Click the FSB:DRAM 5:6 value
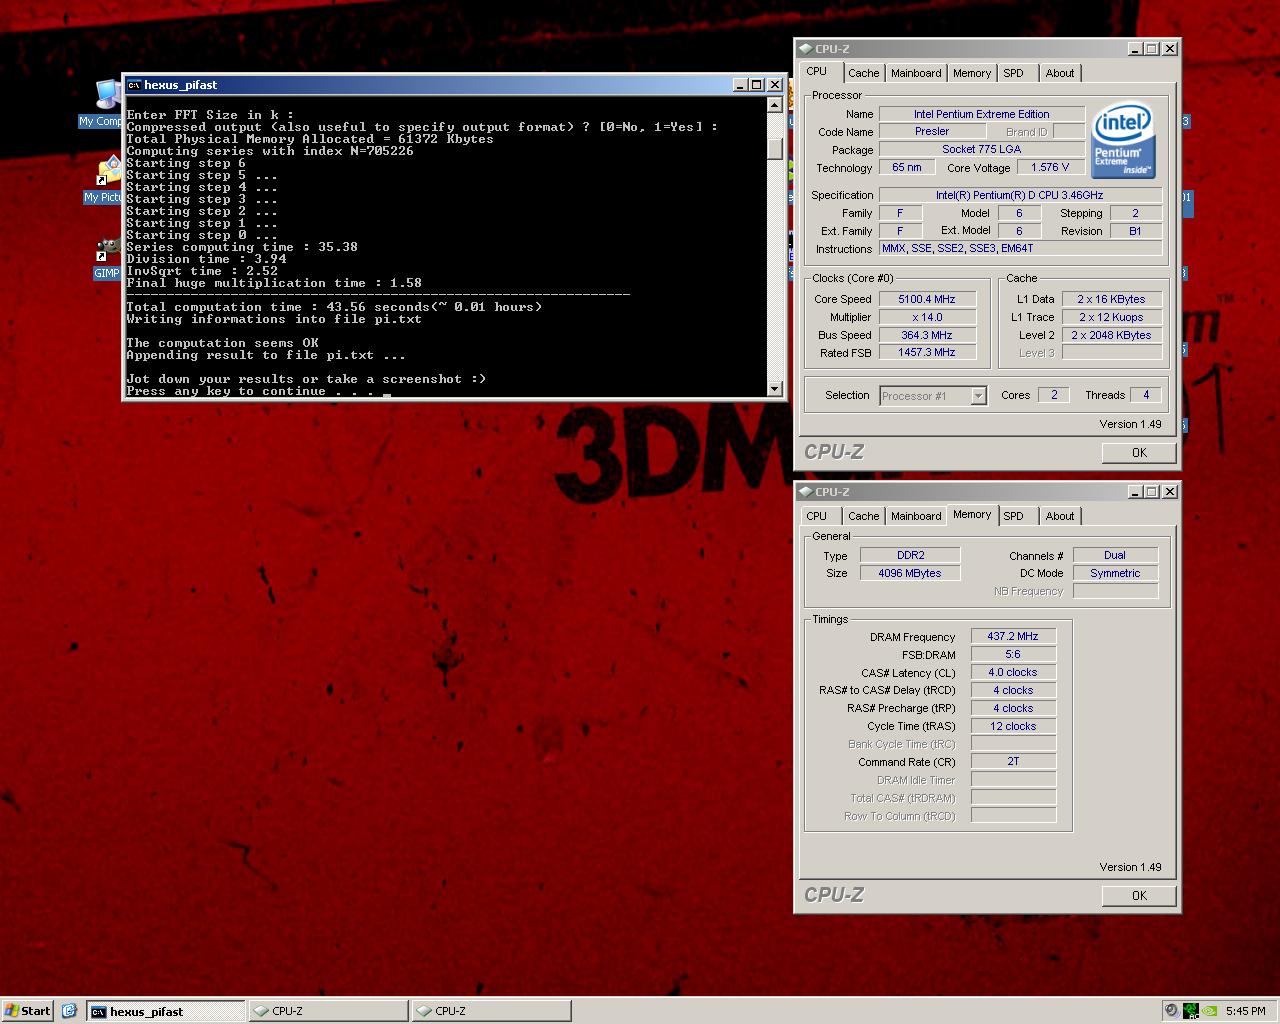Screen dimensions: 1280x1024 click(x=1013, y=654)
